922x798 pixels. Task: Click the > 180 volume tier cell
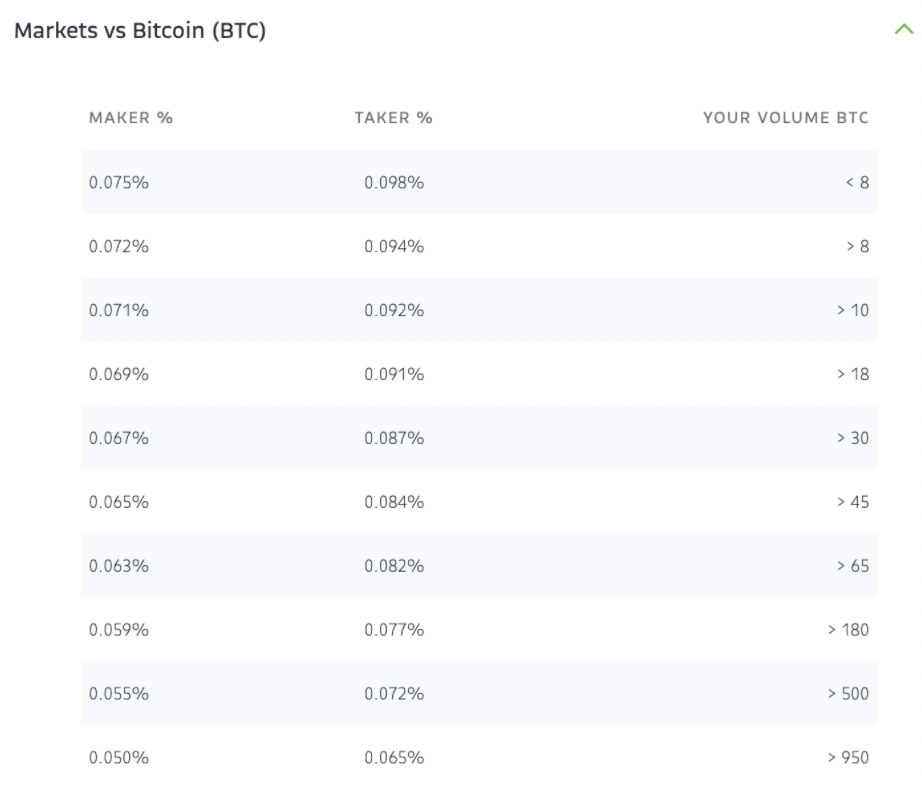(x=848, y=630)
